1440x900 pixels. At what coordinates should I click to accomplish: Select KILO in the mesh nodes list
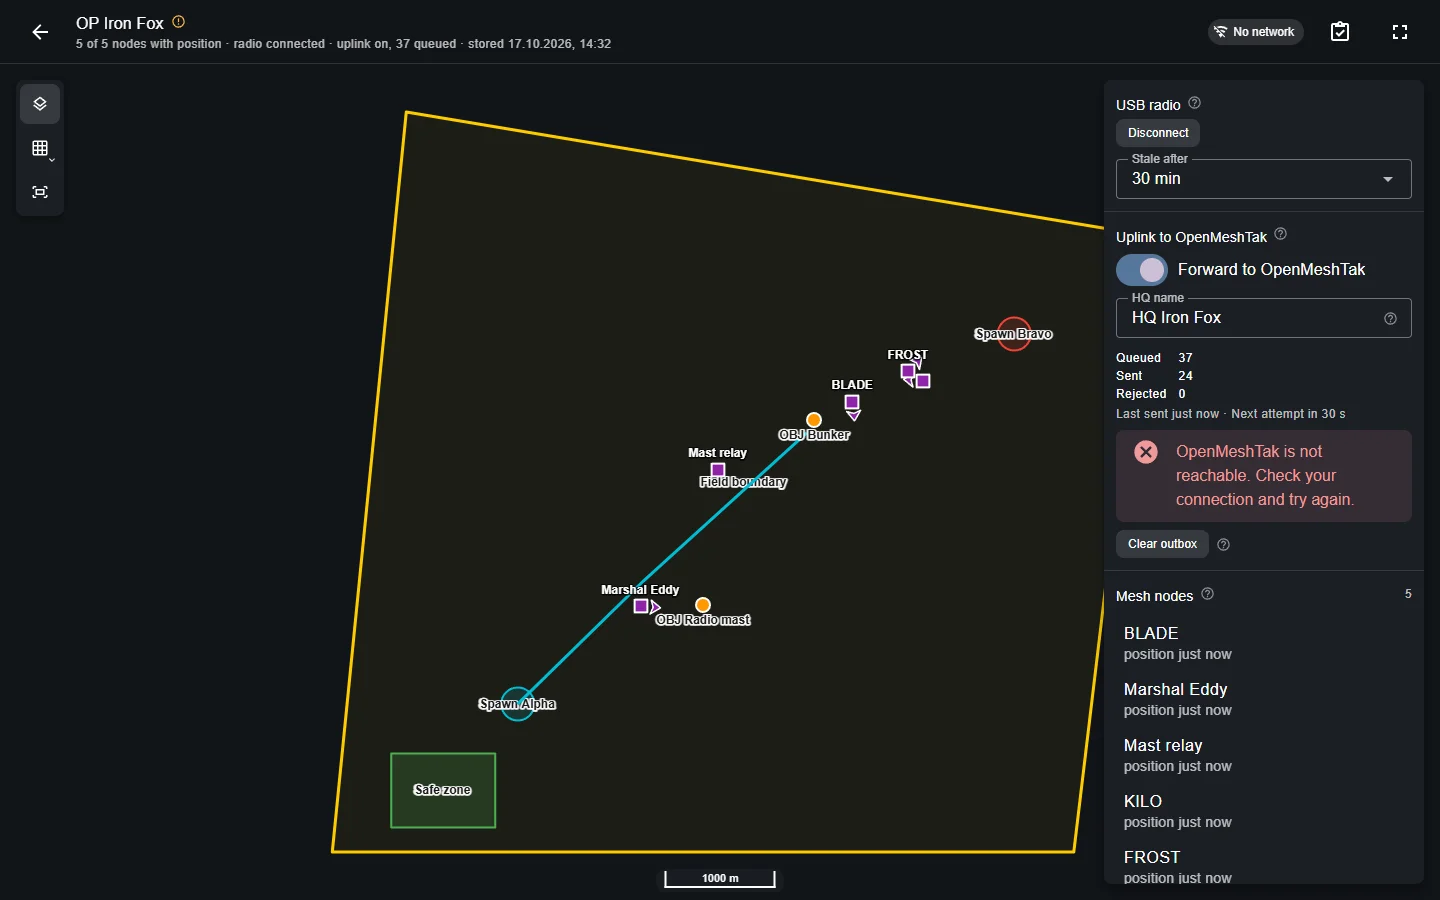point(1264,811)
